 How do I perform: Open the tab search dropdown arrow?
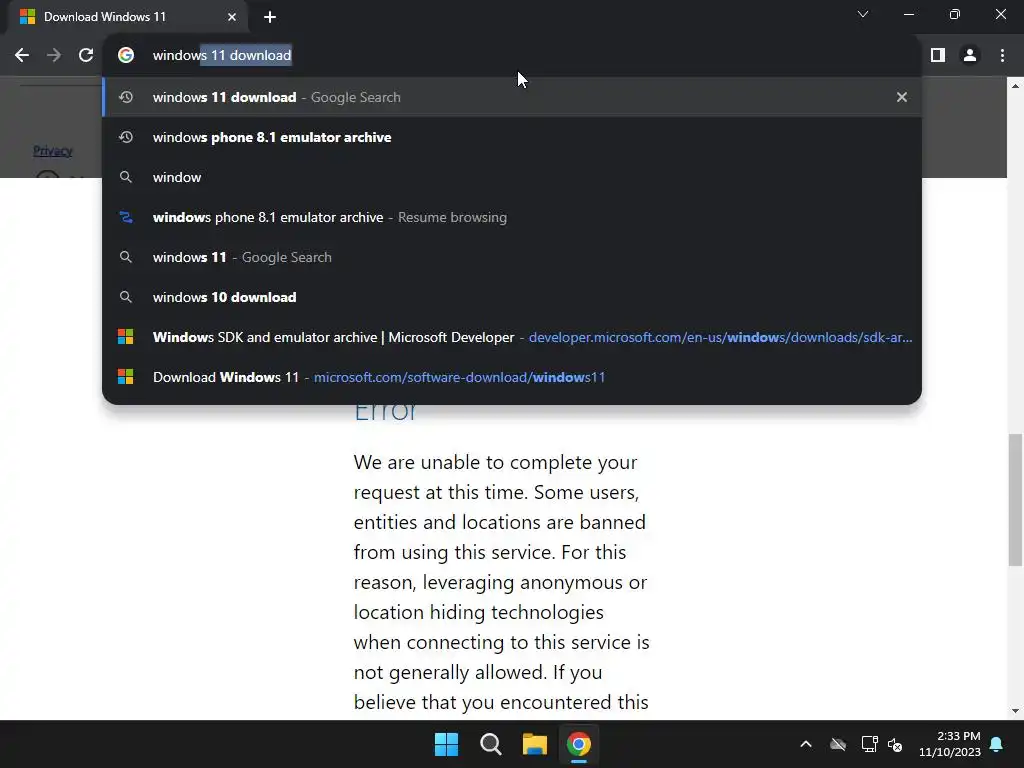click(863, 14)
